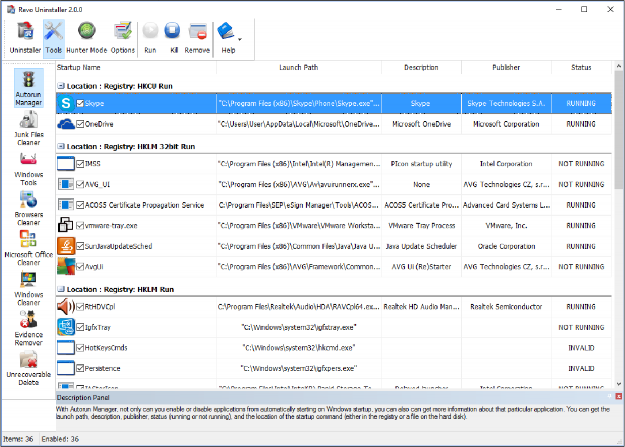Click the RtHDVCpl speaker icon
625x447 pixels.
click(x=66, y=307)
